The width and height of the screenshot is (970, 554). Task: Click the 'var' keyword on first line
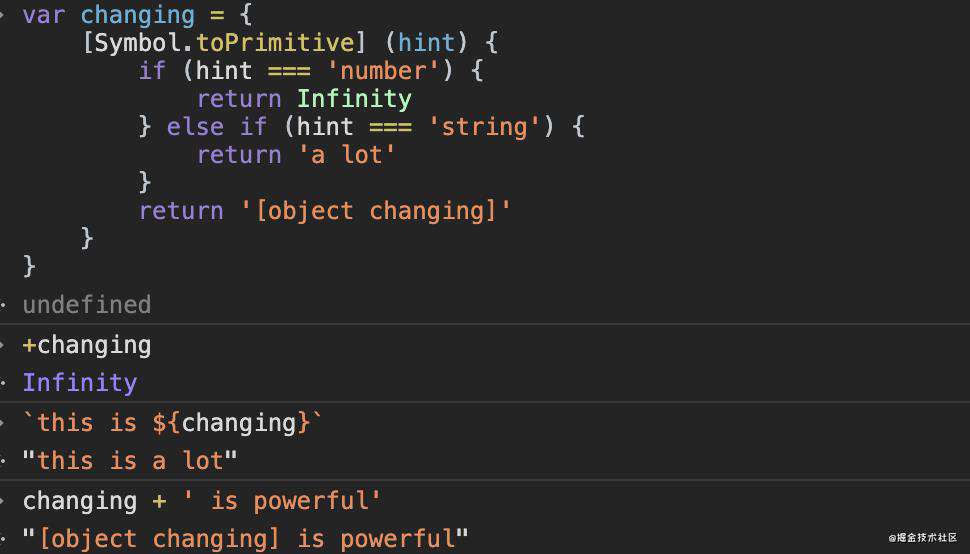tap(44, 15)
